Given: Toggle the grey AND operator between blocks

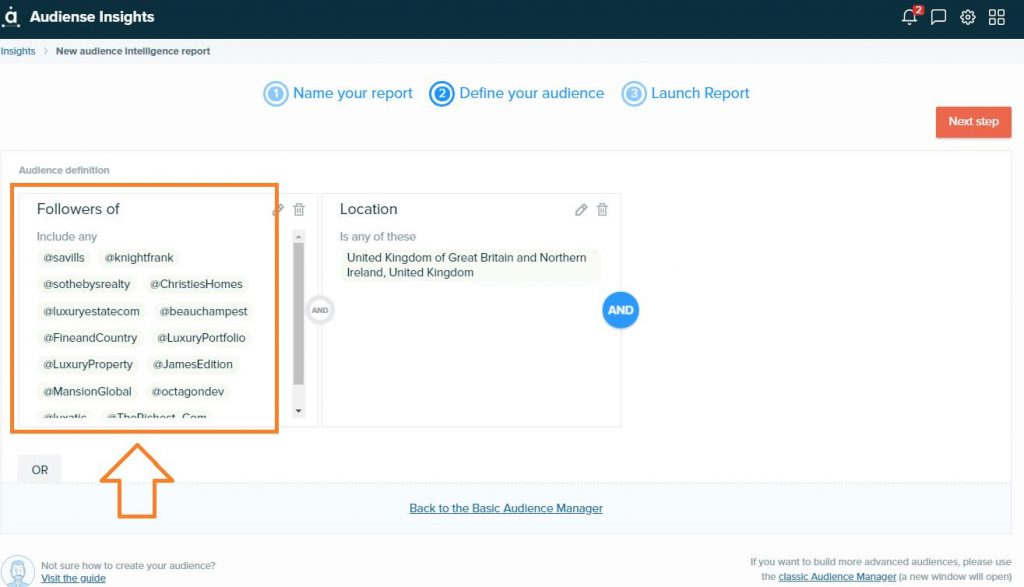Looking at the screenshot, I should click(x=320, y=310).
